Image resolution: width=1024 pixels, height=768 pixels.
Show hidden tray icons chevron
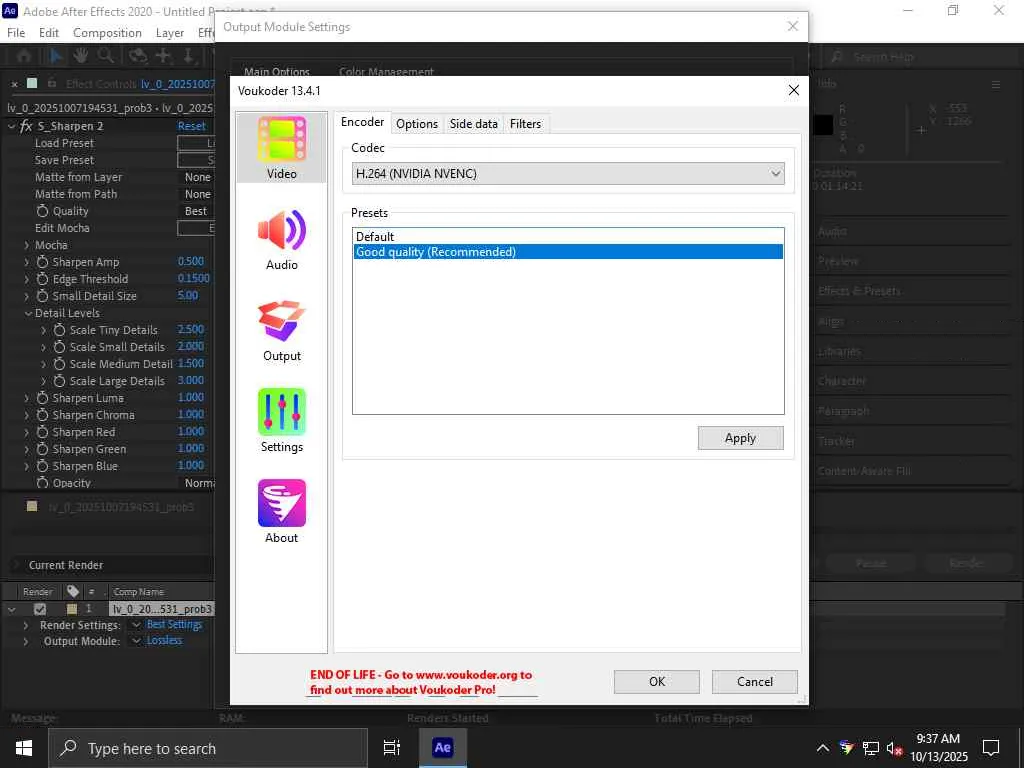823,748
